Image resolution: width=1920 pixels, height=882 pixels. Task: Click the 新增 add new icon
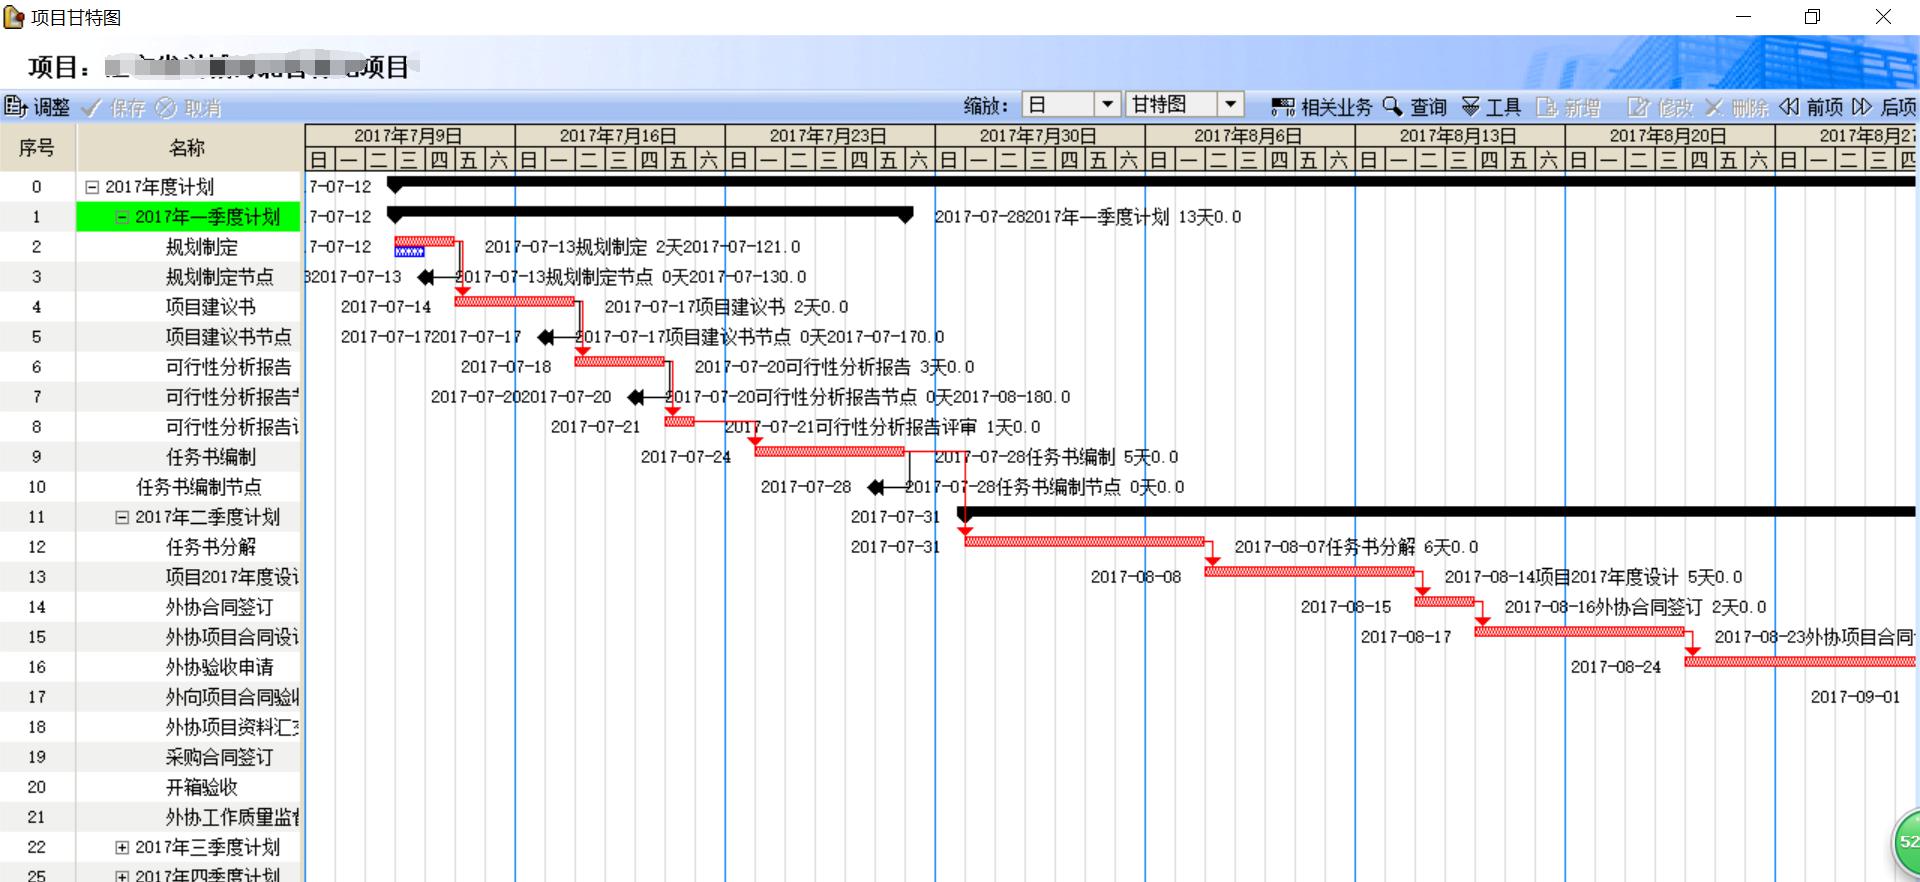click(1547, 107)
